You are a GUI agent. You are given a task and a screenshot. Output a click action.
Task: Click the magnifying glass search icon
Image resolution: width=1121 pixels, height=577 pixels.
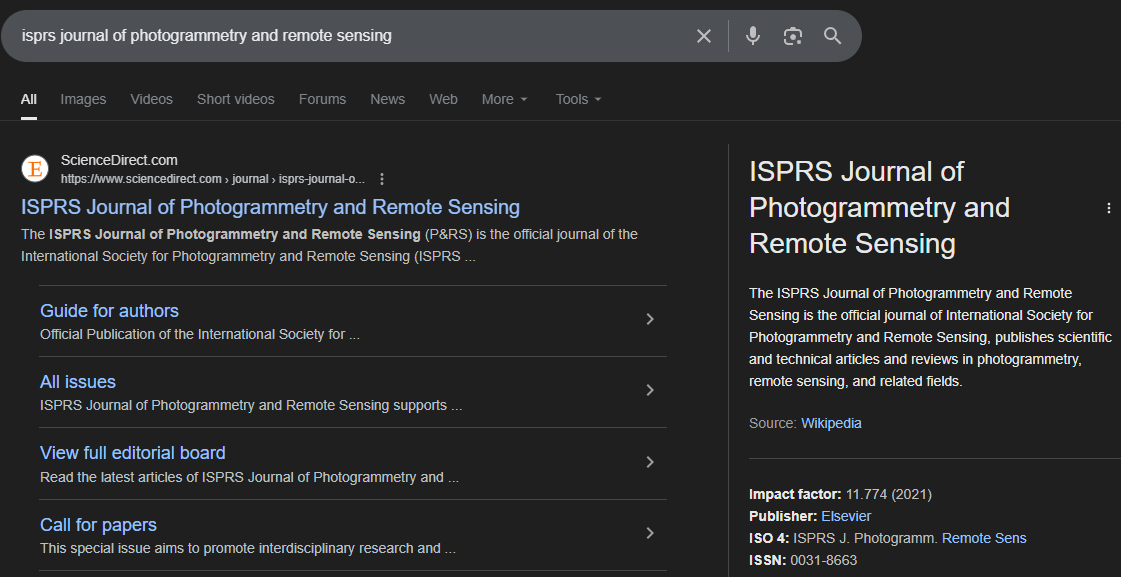(832, 36)
